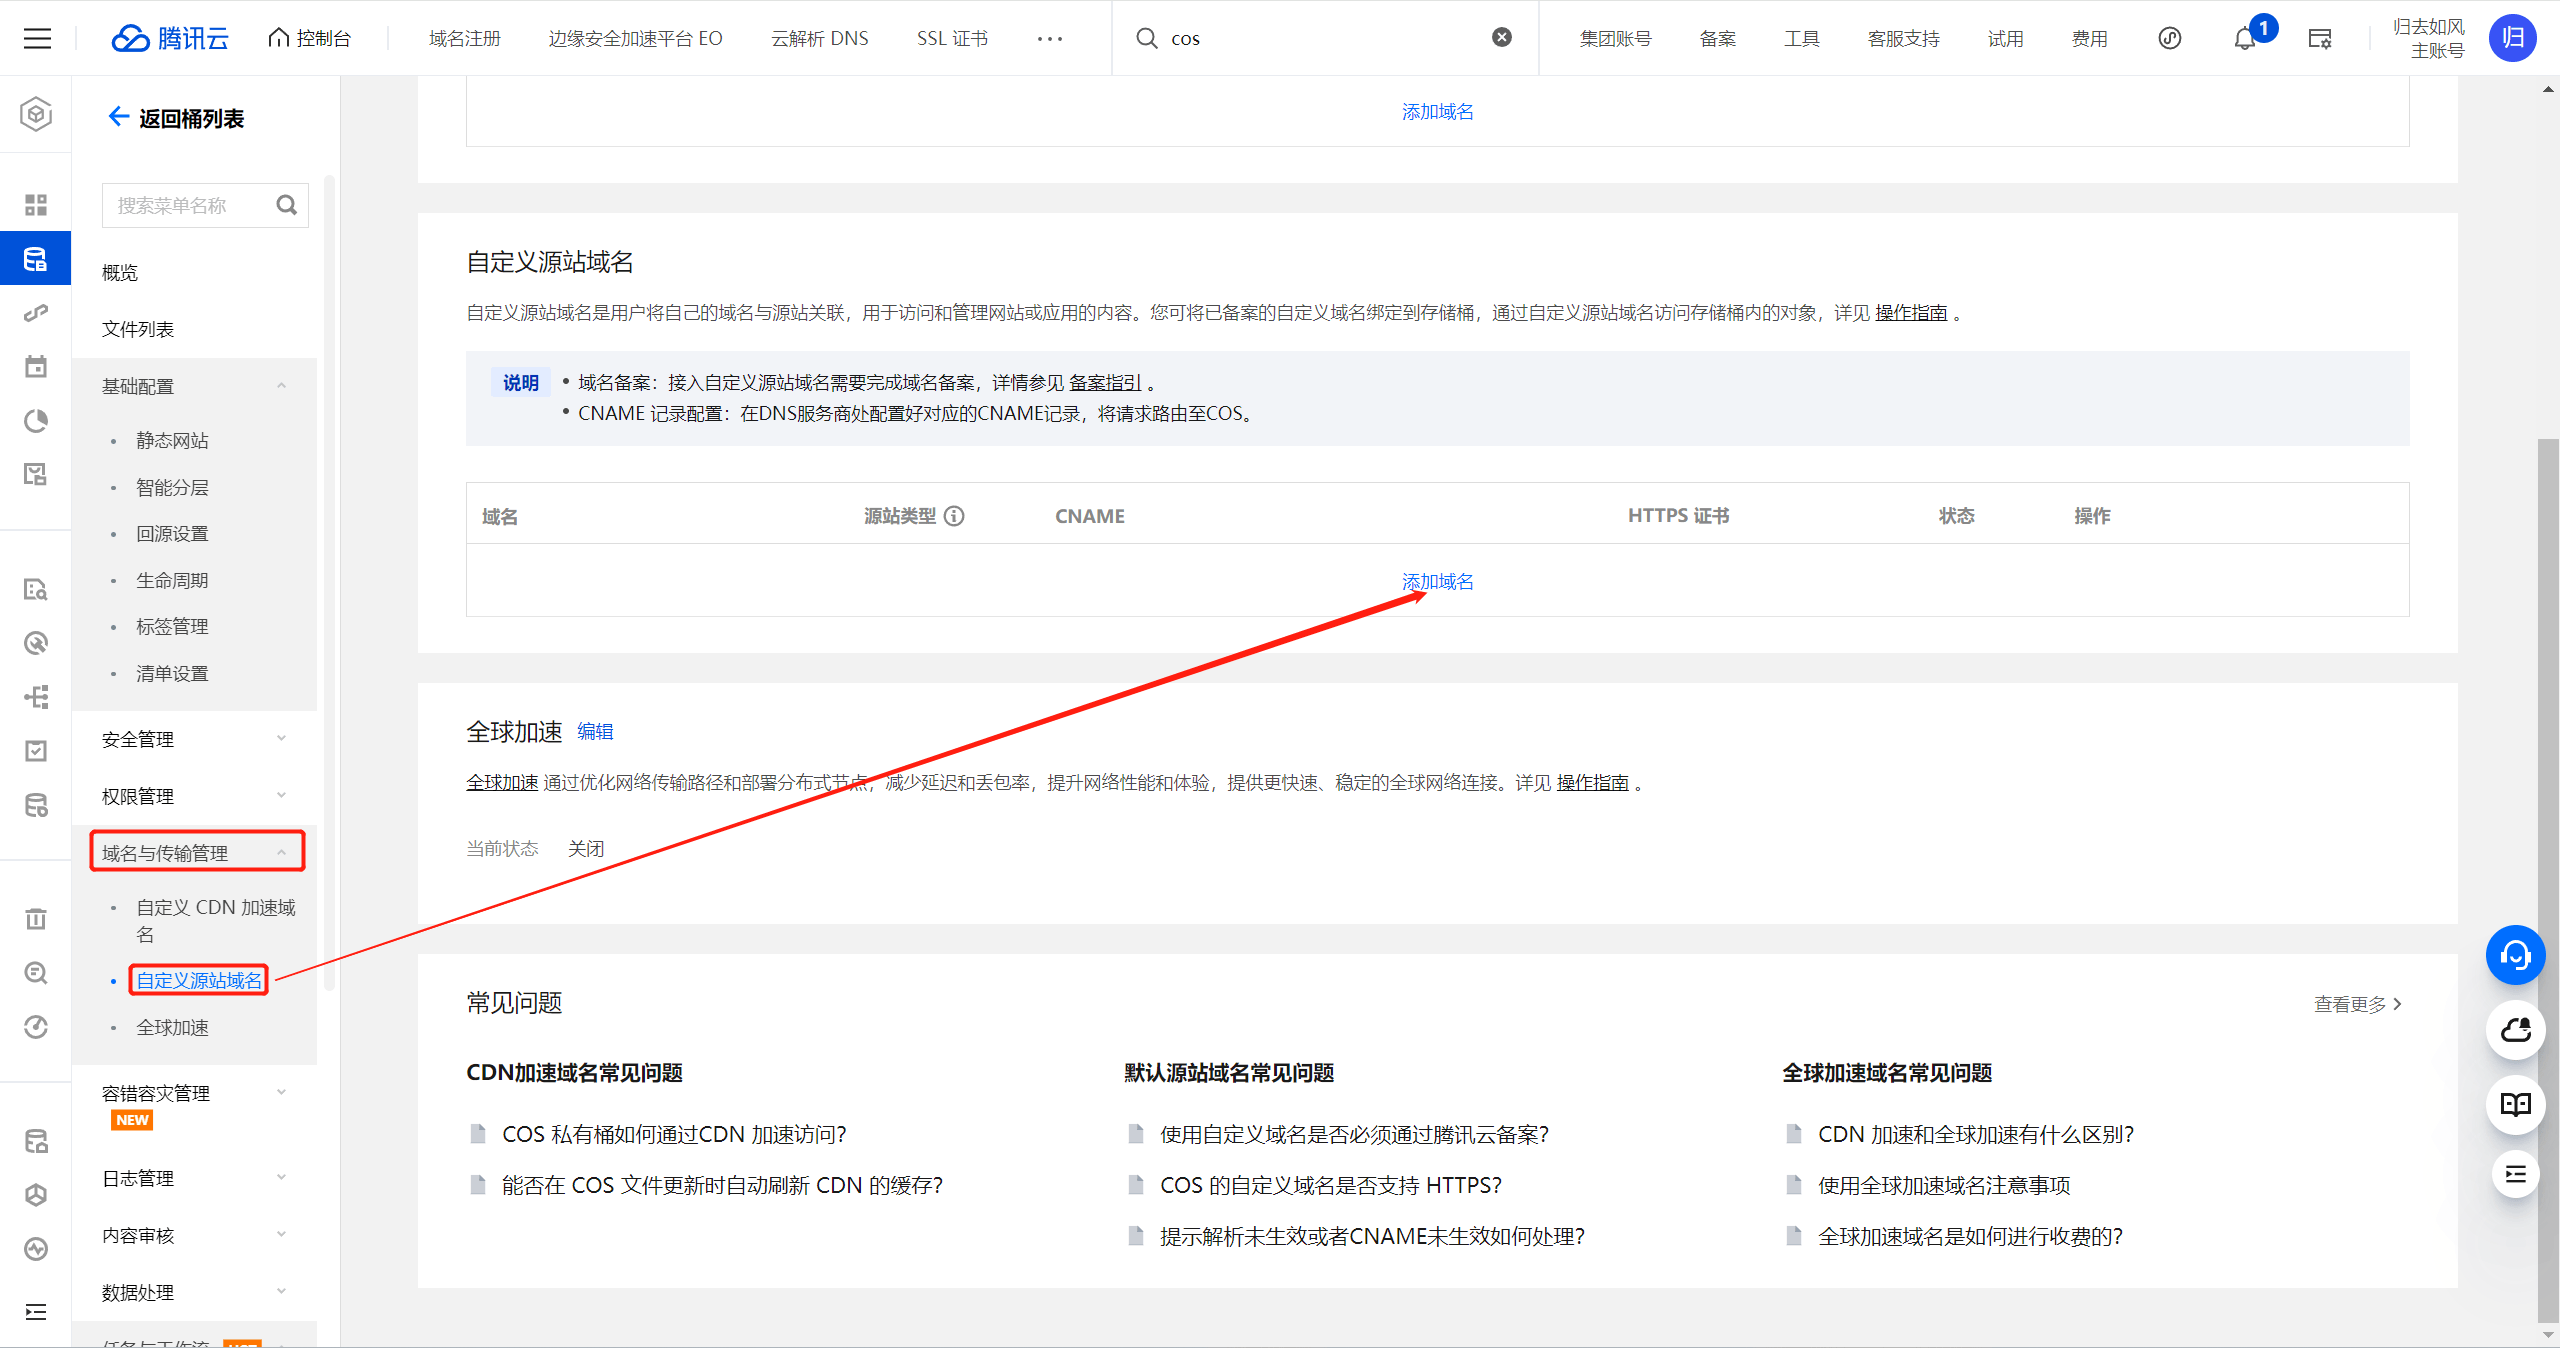Click the top cos search box

(x=1325, y=38)
